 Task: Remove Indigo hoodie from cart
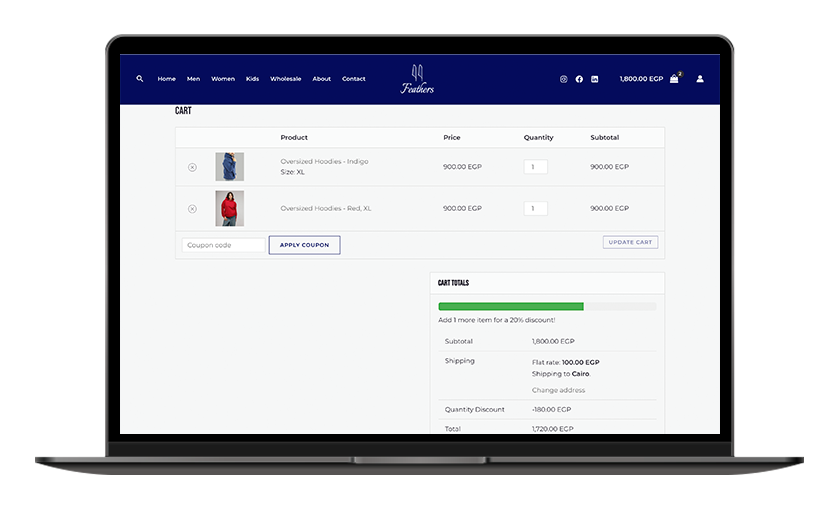(x=192, y=167)
